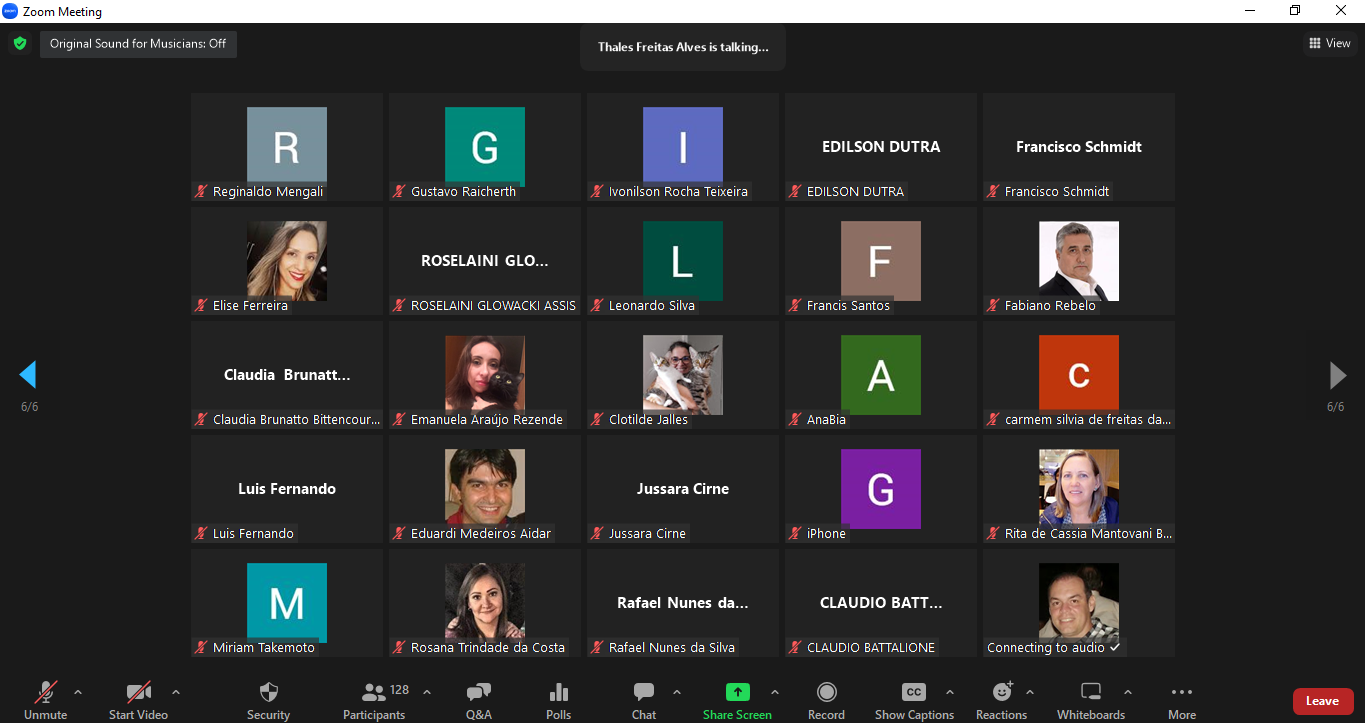Click the green Share Screen icon
Image resolution: width=1365 pixels, height=723 pixels.
point(737,692)
